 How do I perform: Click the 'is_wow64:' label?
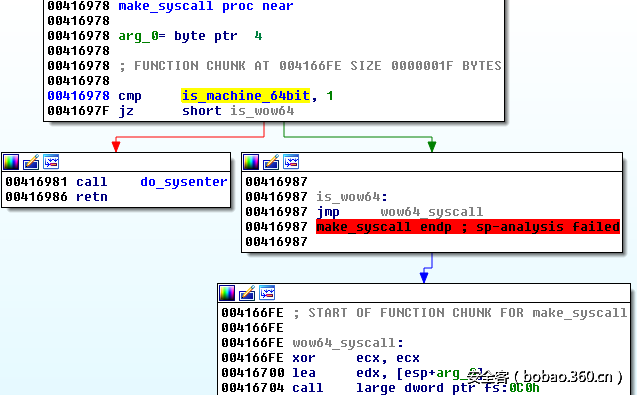coord(352,197)
